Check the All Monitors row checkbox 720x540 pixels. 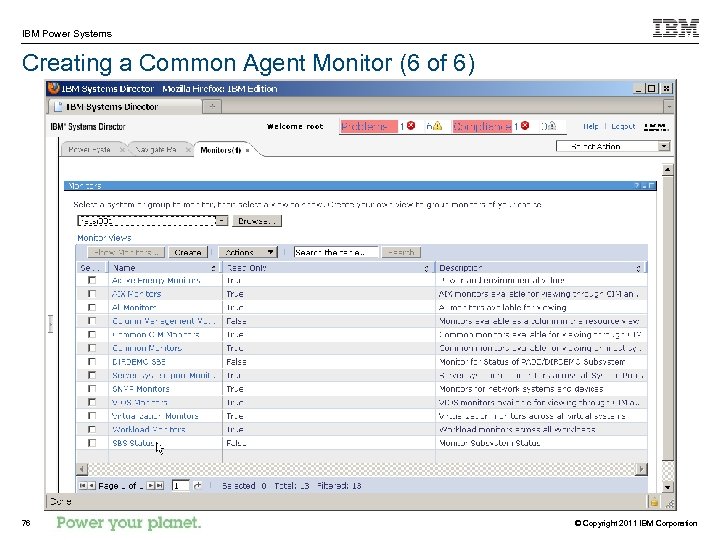[92, 307]
